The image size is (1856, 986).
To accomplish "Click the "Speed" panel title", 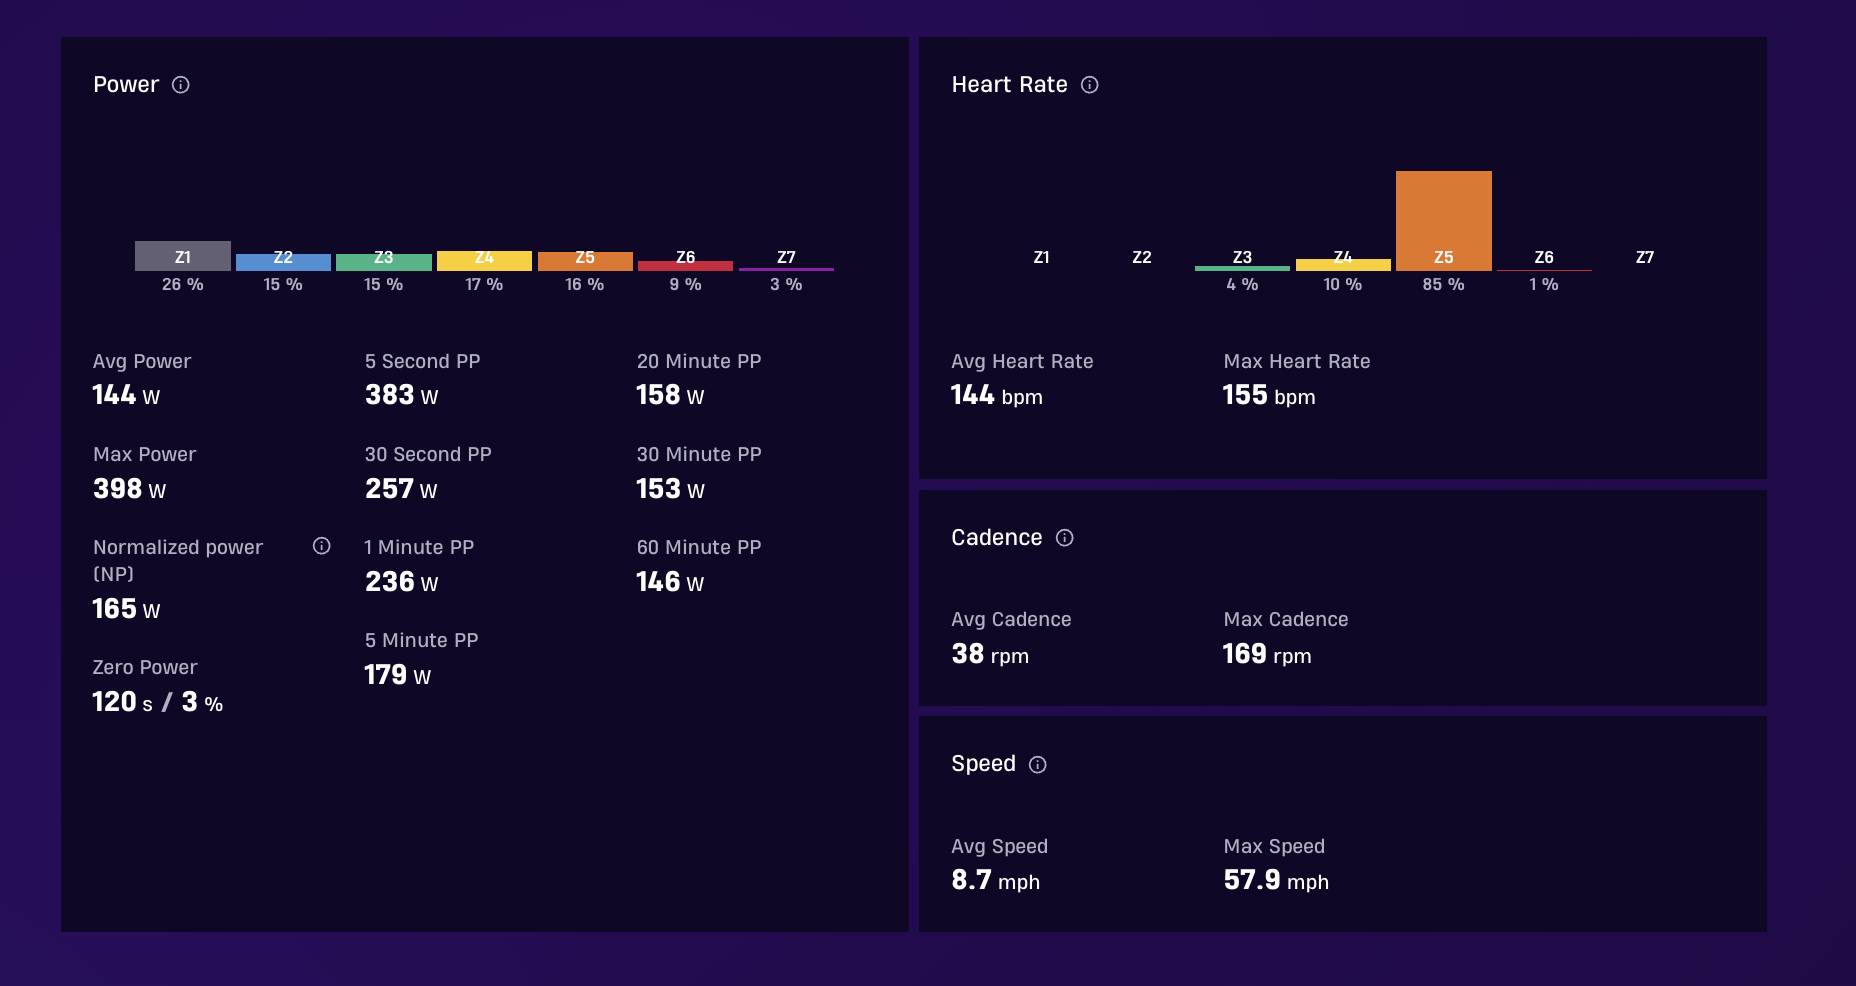I will coord(984,765).
